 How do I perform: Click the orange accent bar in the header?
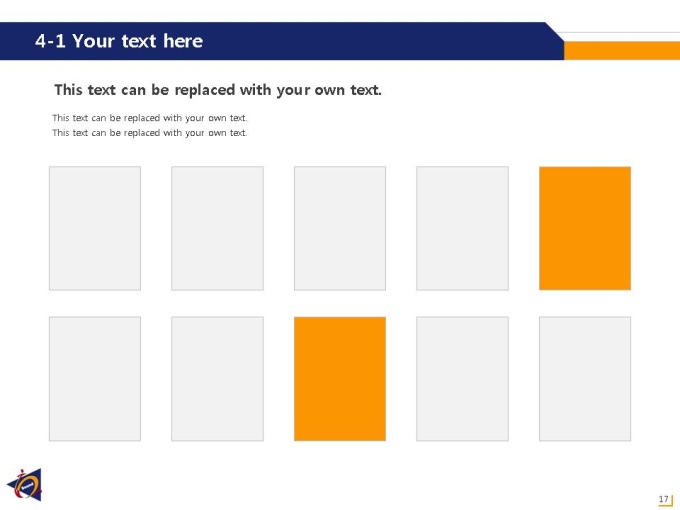tap(622, 51)
